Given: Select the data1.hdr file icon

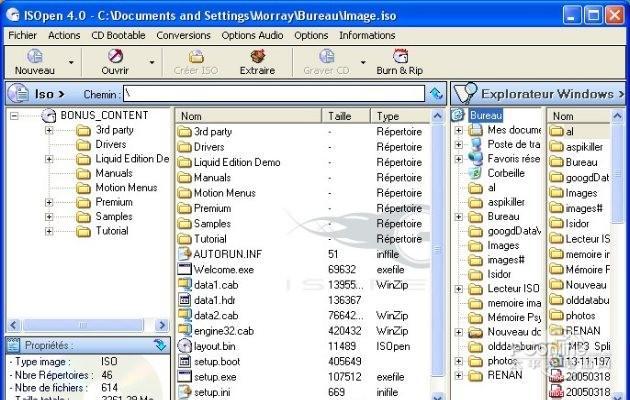Looking at the screenshot, I should (x=184, y=300).
